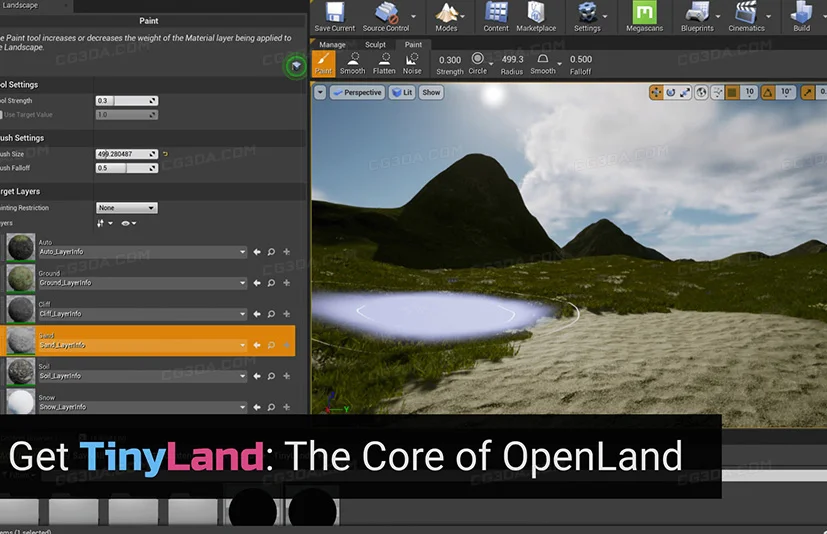Image resolution: width=827 pixels, height=534 pixels.
Task: Open the Cinematics toolbar icon
Action: coord(746,16)
